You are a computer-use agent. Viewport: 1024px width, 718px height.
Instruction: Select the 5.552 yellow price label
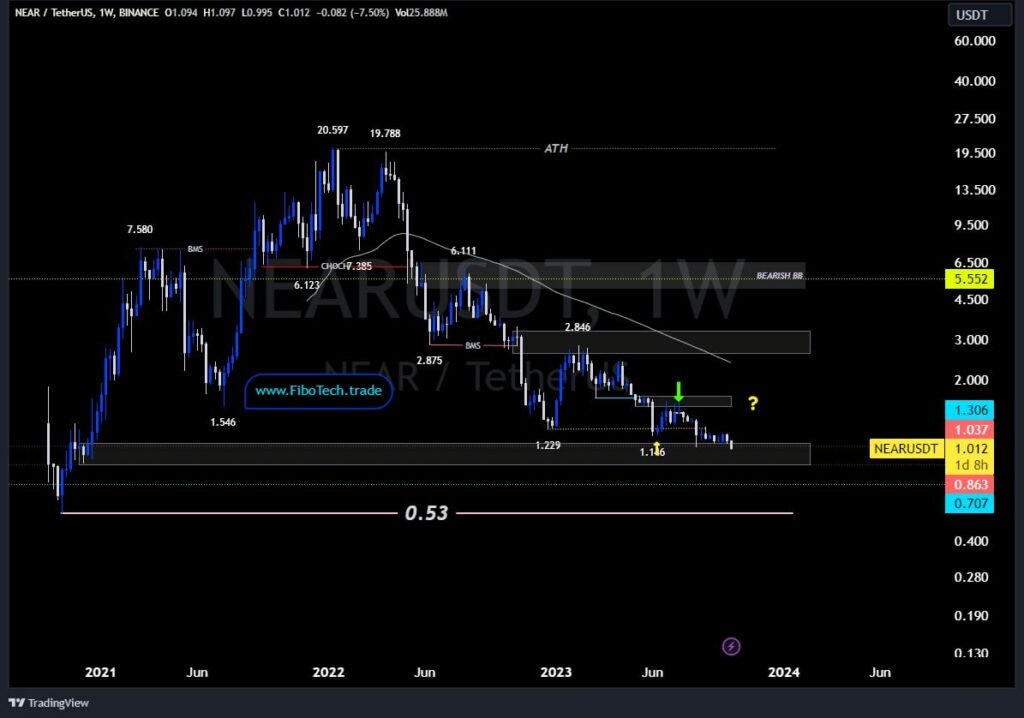970,279
